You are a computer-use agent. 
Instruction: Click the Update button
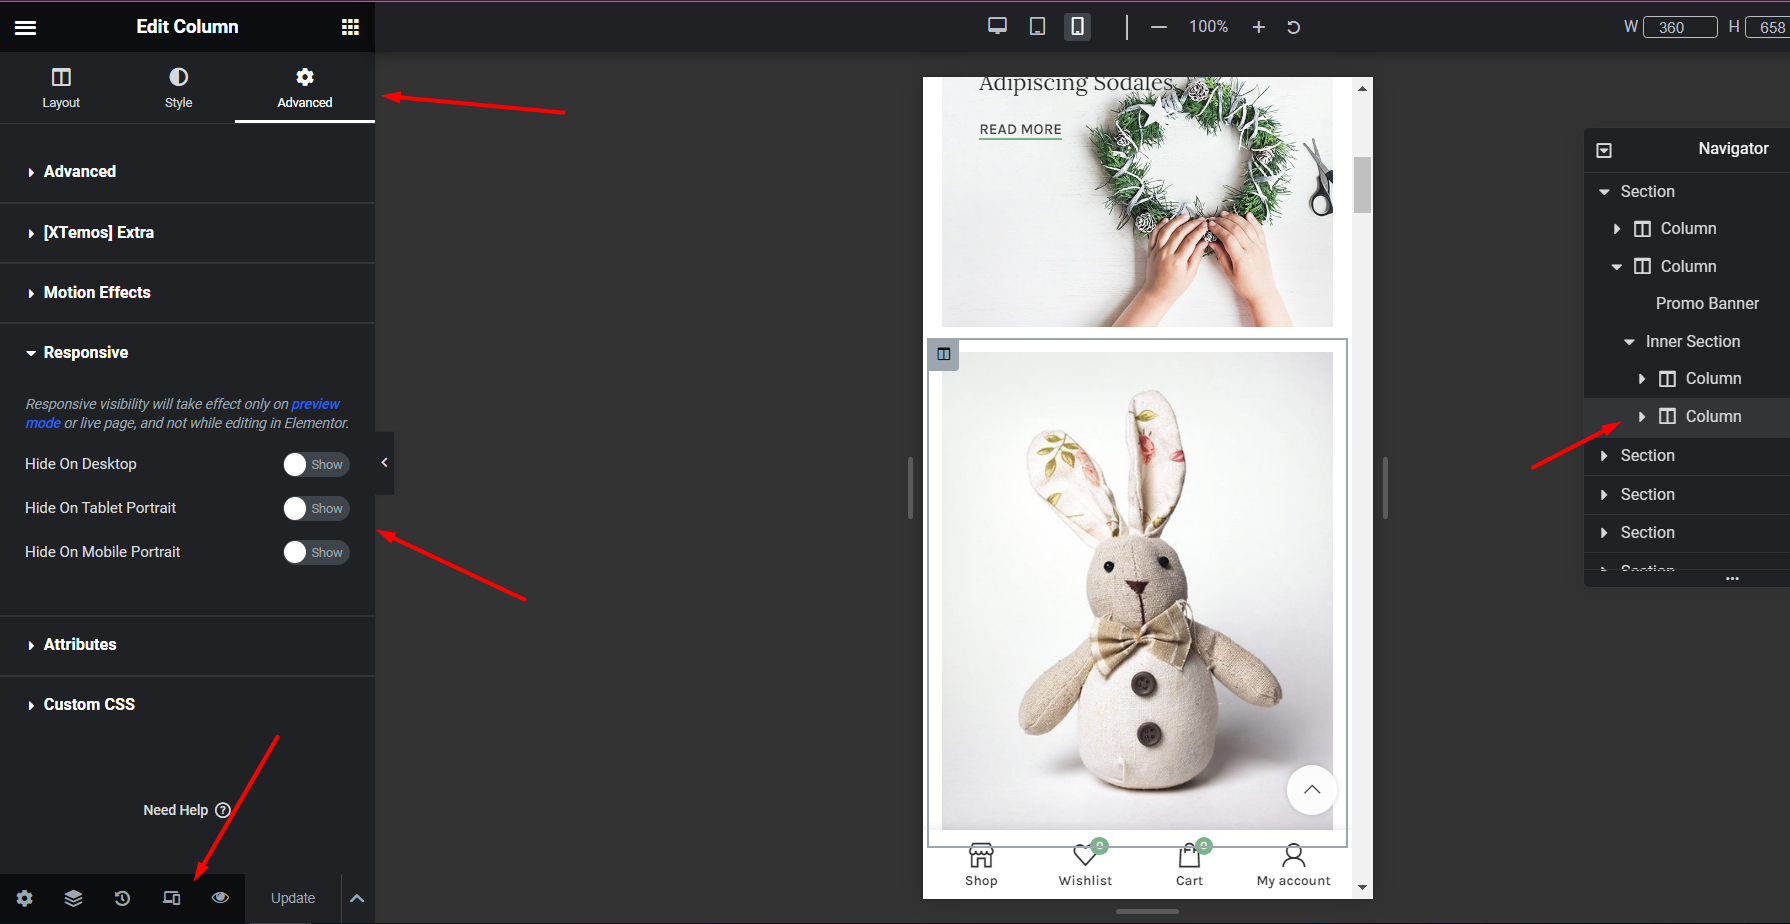pos(293,898)
